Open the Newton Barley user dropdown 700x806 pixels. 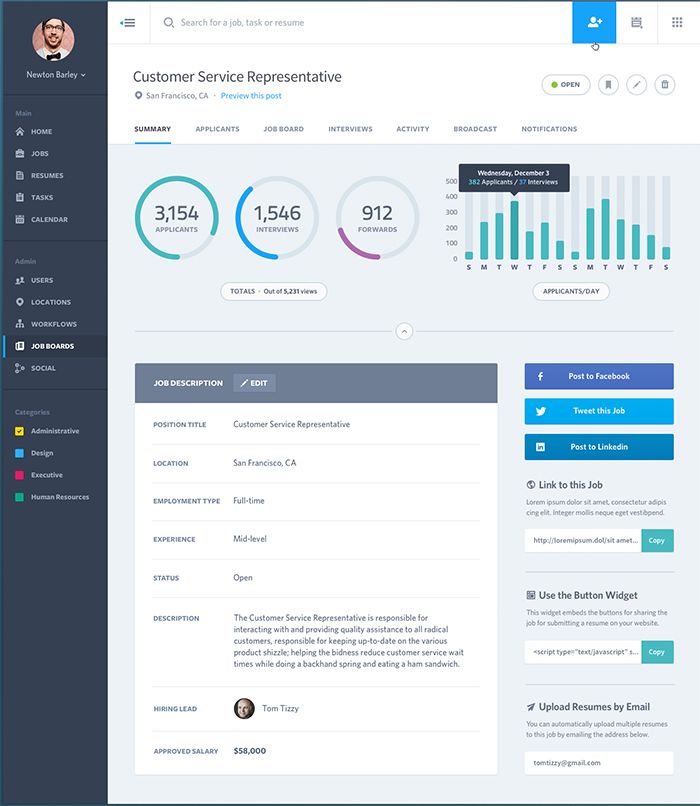[x=55, y=75]
